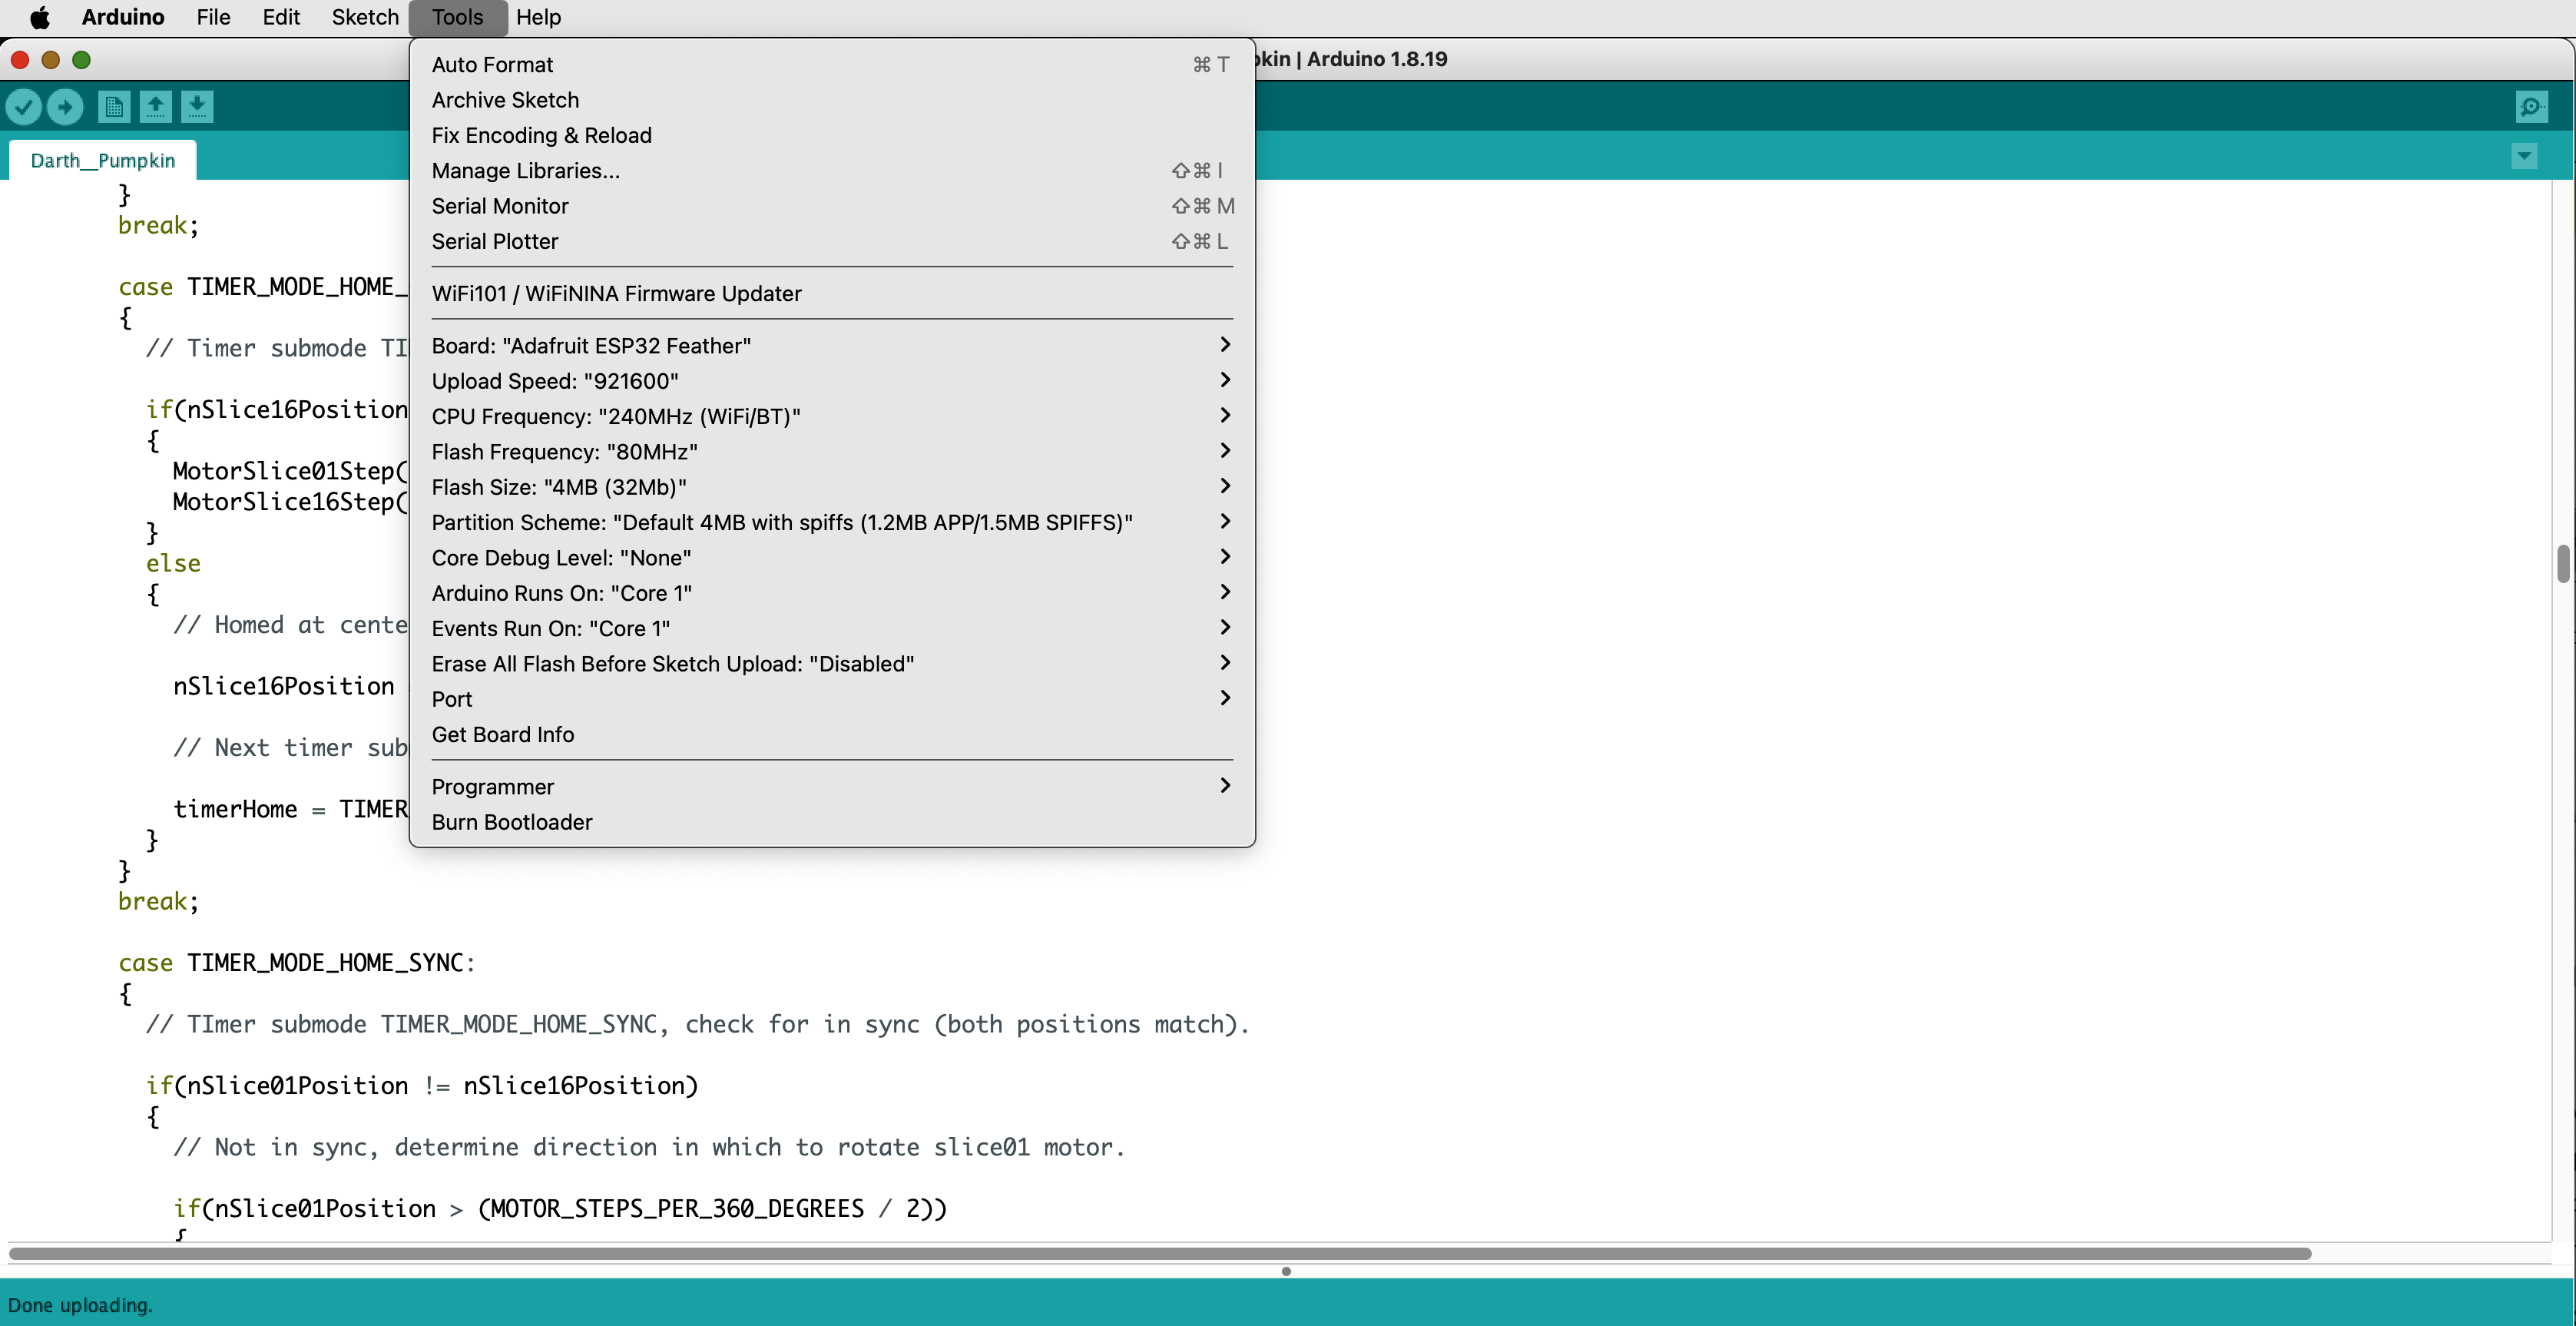
Task: Click the Open sketch up-arrow icon
Action: click(x=155, y=106)
